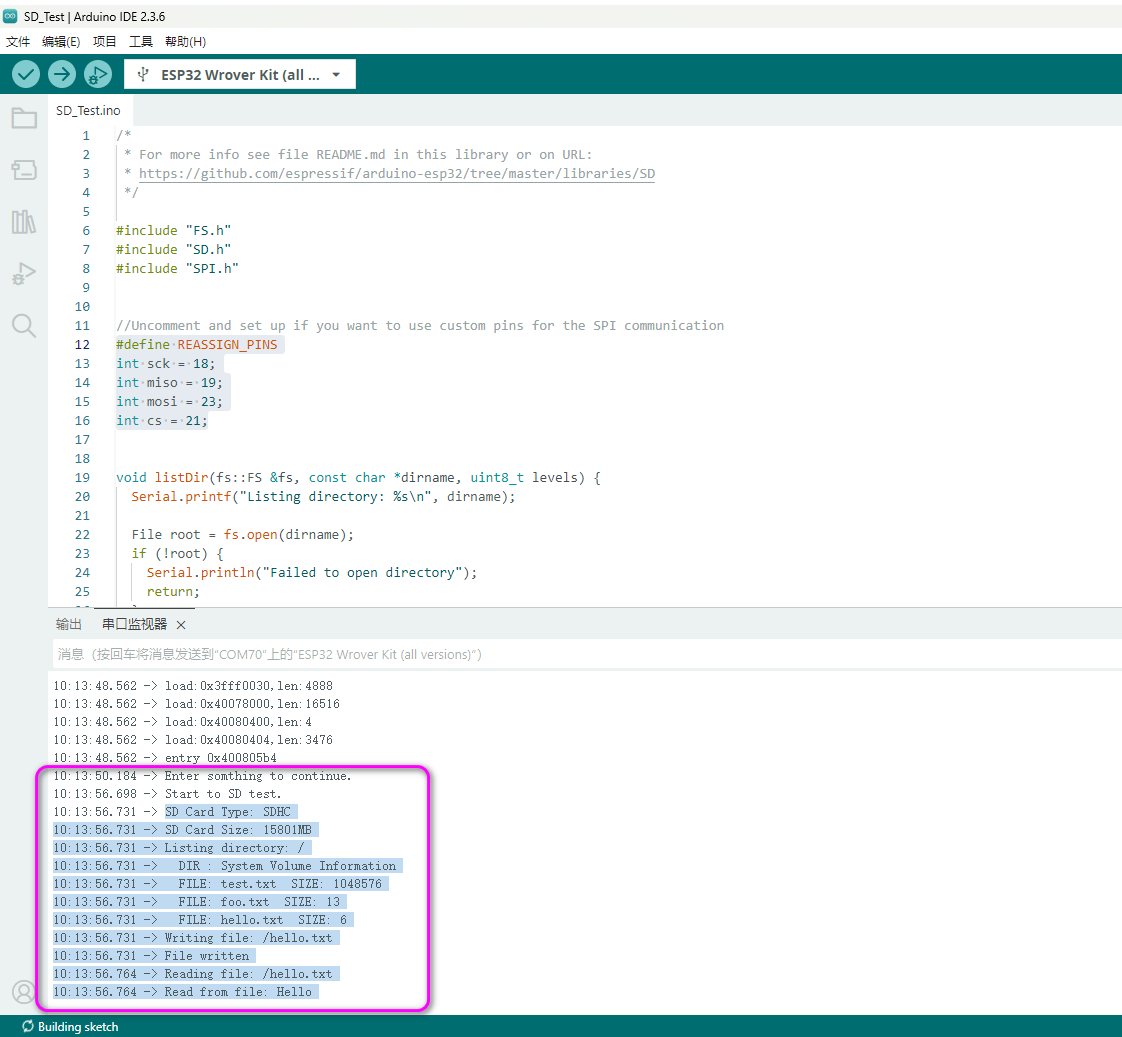The height and width of the screenshot is (1037, 1122).
Task: Click the '#include "SD.h"' line
Action: click(x=173, y=249)
